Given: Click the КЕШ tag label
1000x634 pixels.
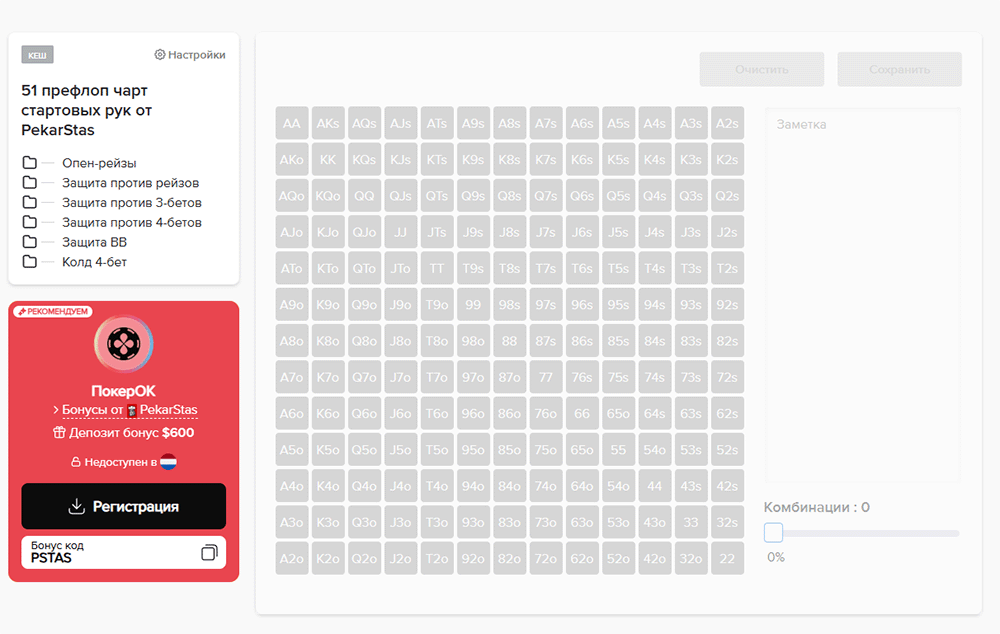Looking at the screenshot, I should 37,55.
